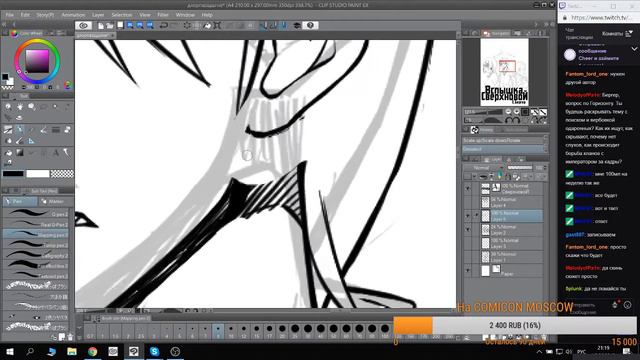Click the Undo arrow in command bar
This screenshot has width=640, height=360.
click(163, 25)
